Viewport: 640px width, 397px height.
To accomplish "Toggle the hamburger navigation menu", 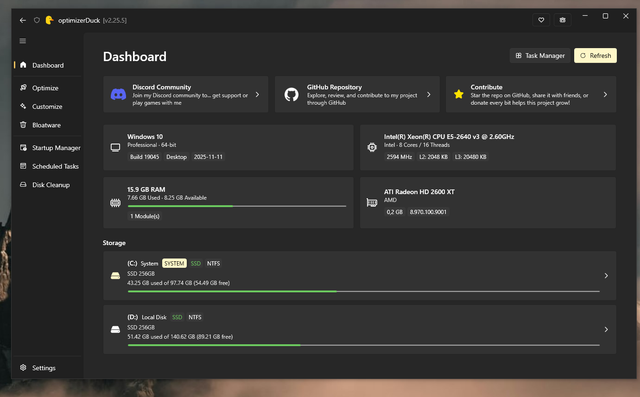I will click(23, 41).
